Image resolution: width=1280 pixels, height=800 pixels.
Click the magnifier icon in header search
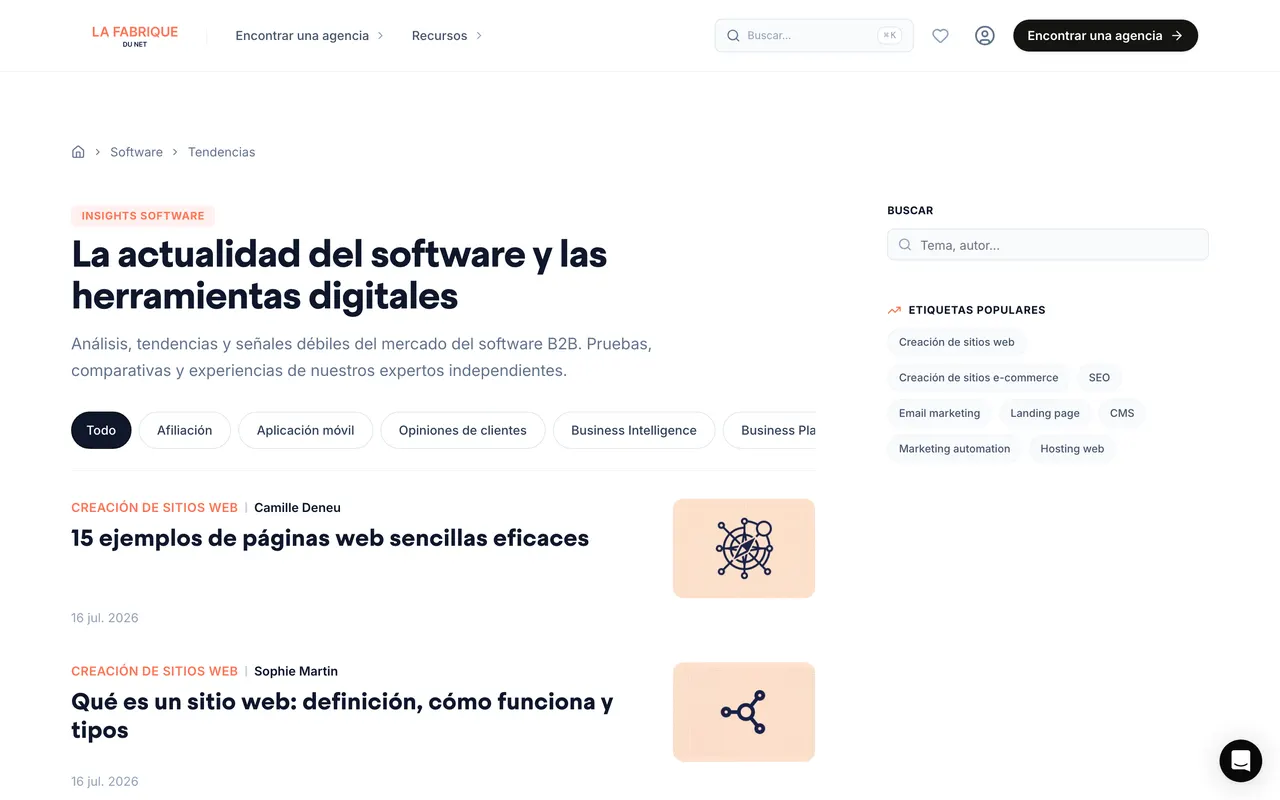click(x=733, y=36)
